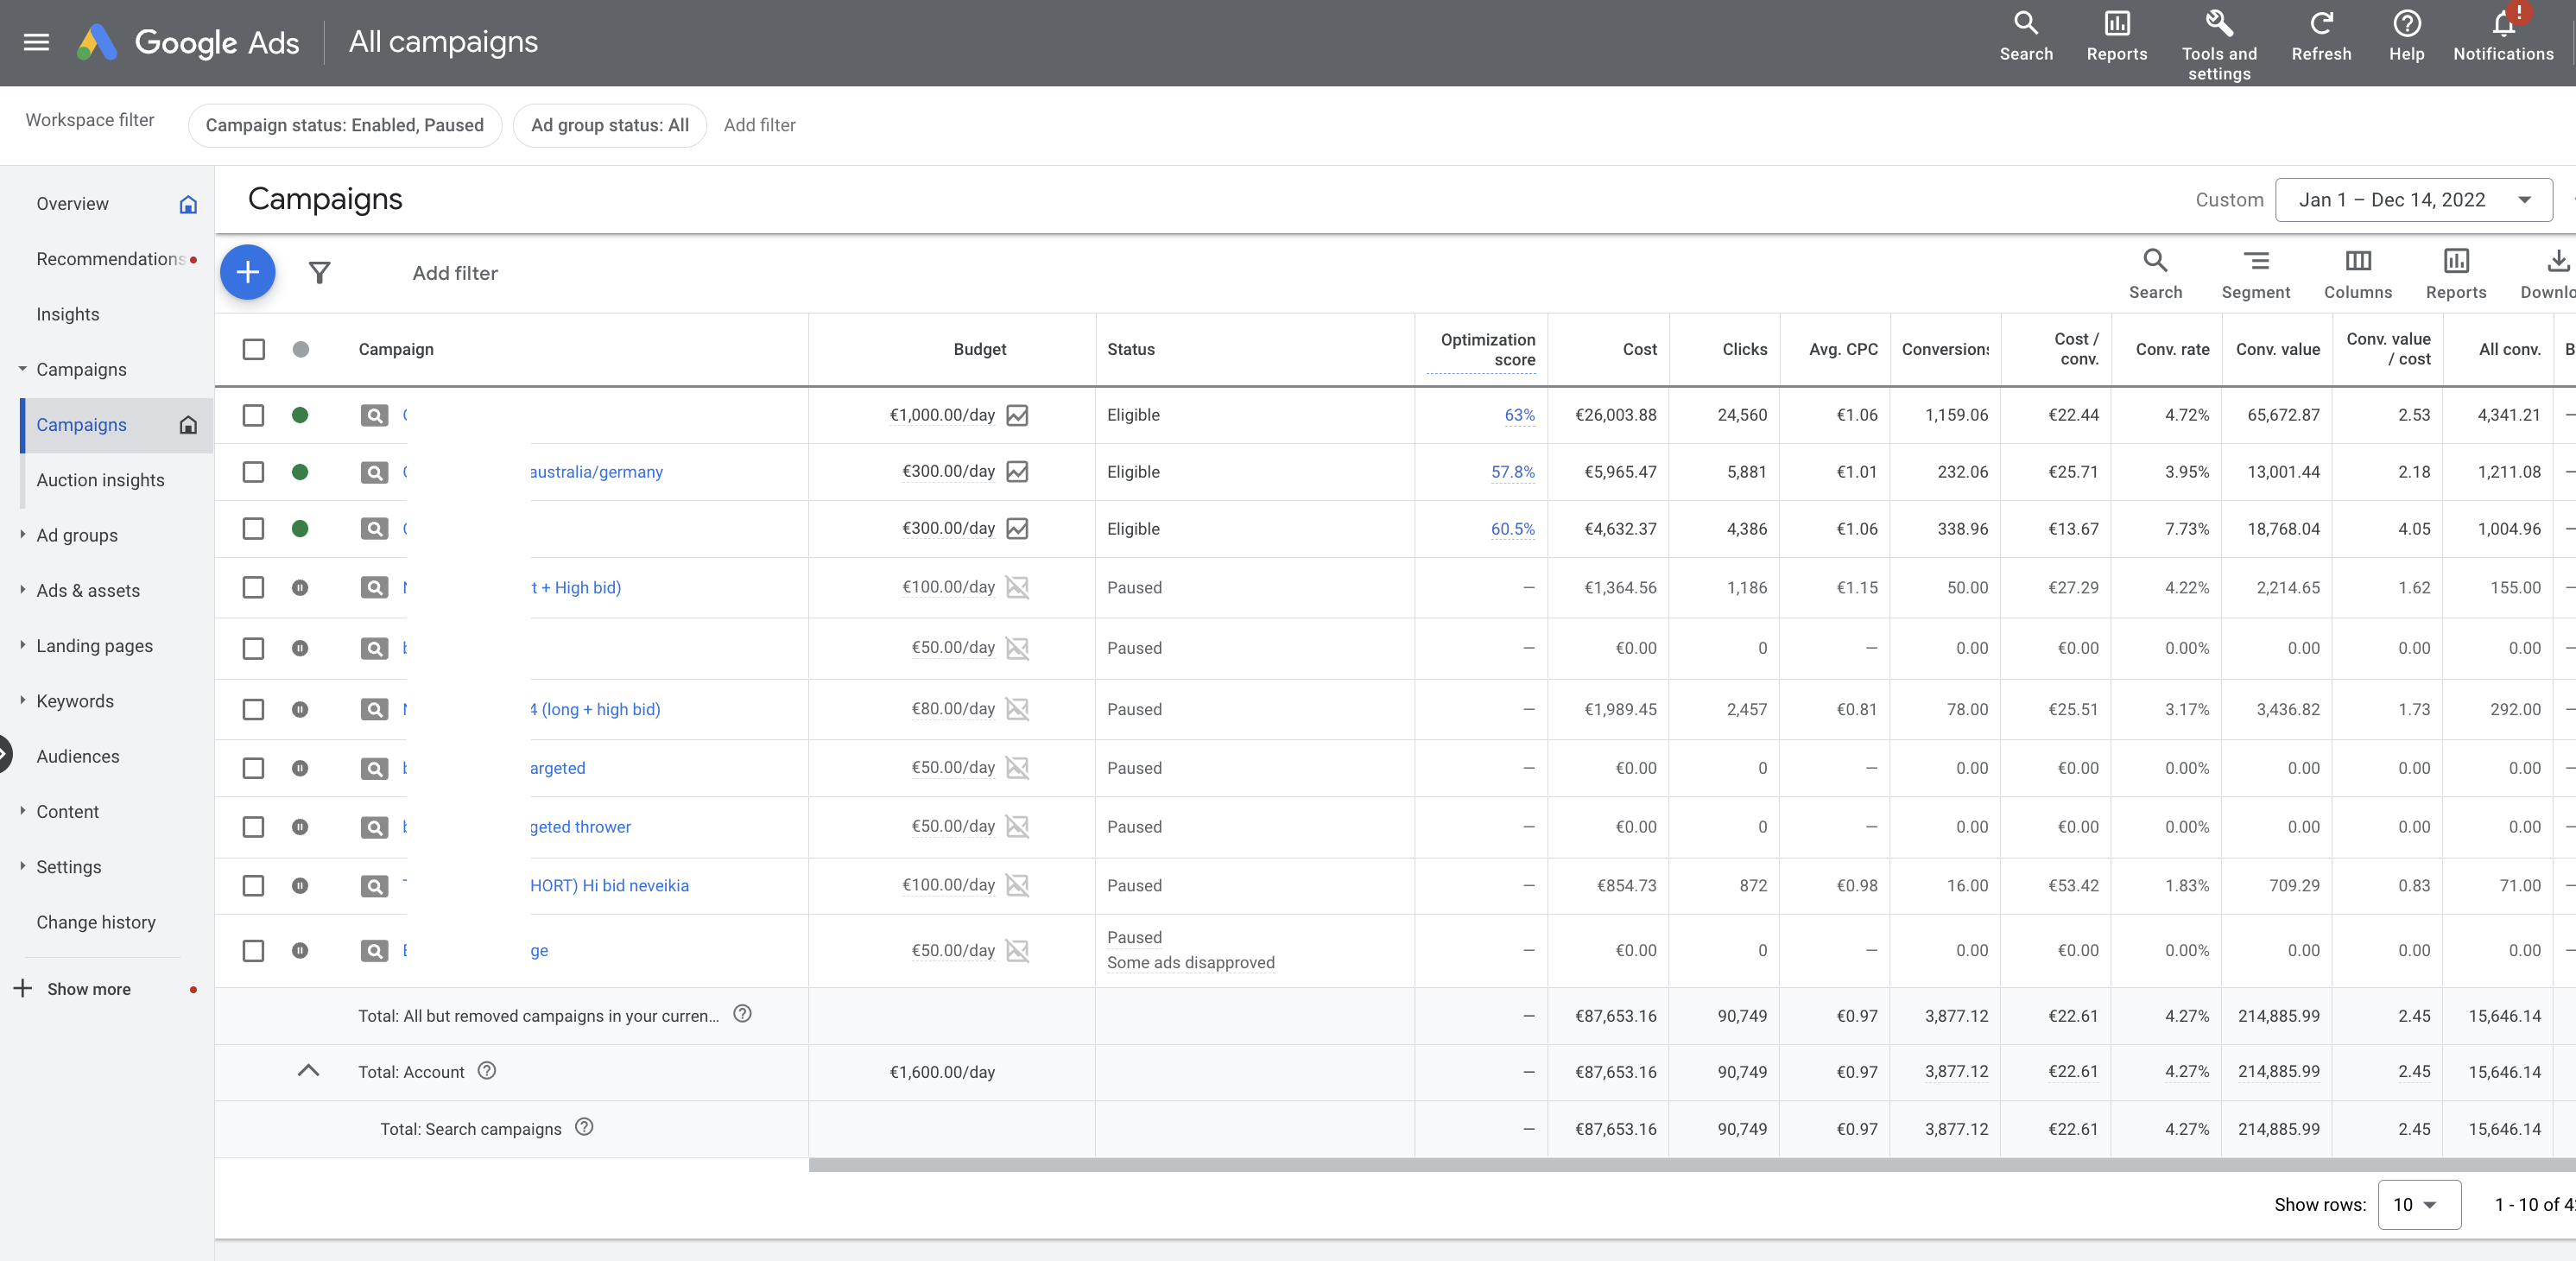The height and width of the screenshot is (1261, 2576).
Task: Click budget chart icon for €1,000.00/day row
Action: click(1017, 415)
